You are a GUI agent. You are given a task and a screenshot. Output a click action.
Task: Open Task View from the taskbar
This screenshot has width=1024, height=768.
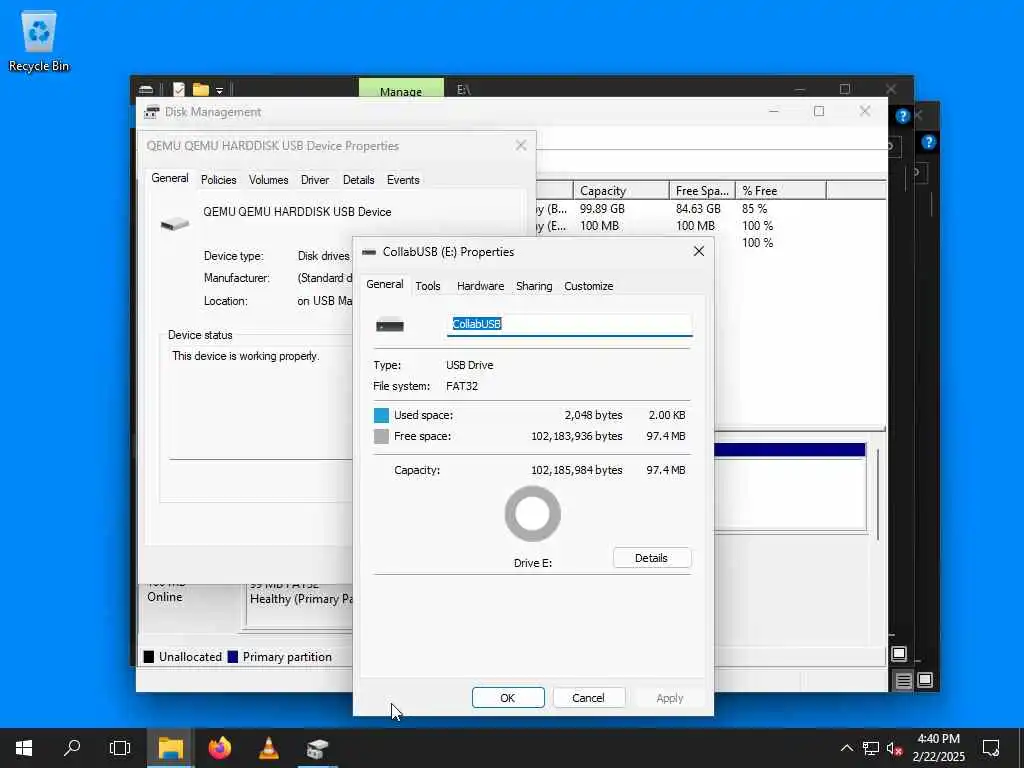point(120,748)
